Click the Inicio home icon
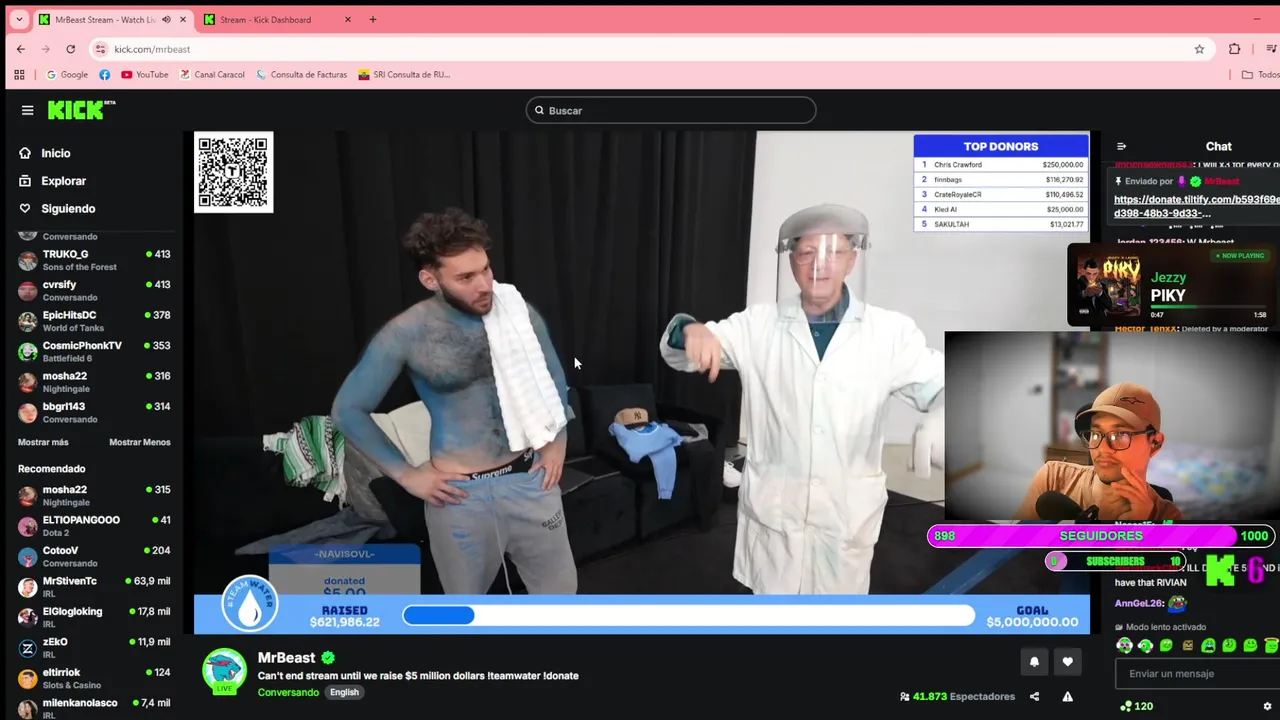Viewport: 1280px width, 720px height. (x=25, y=153)
